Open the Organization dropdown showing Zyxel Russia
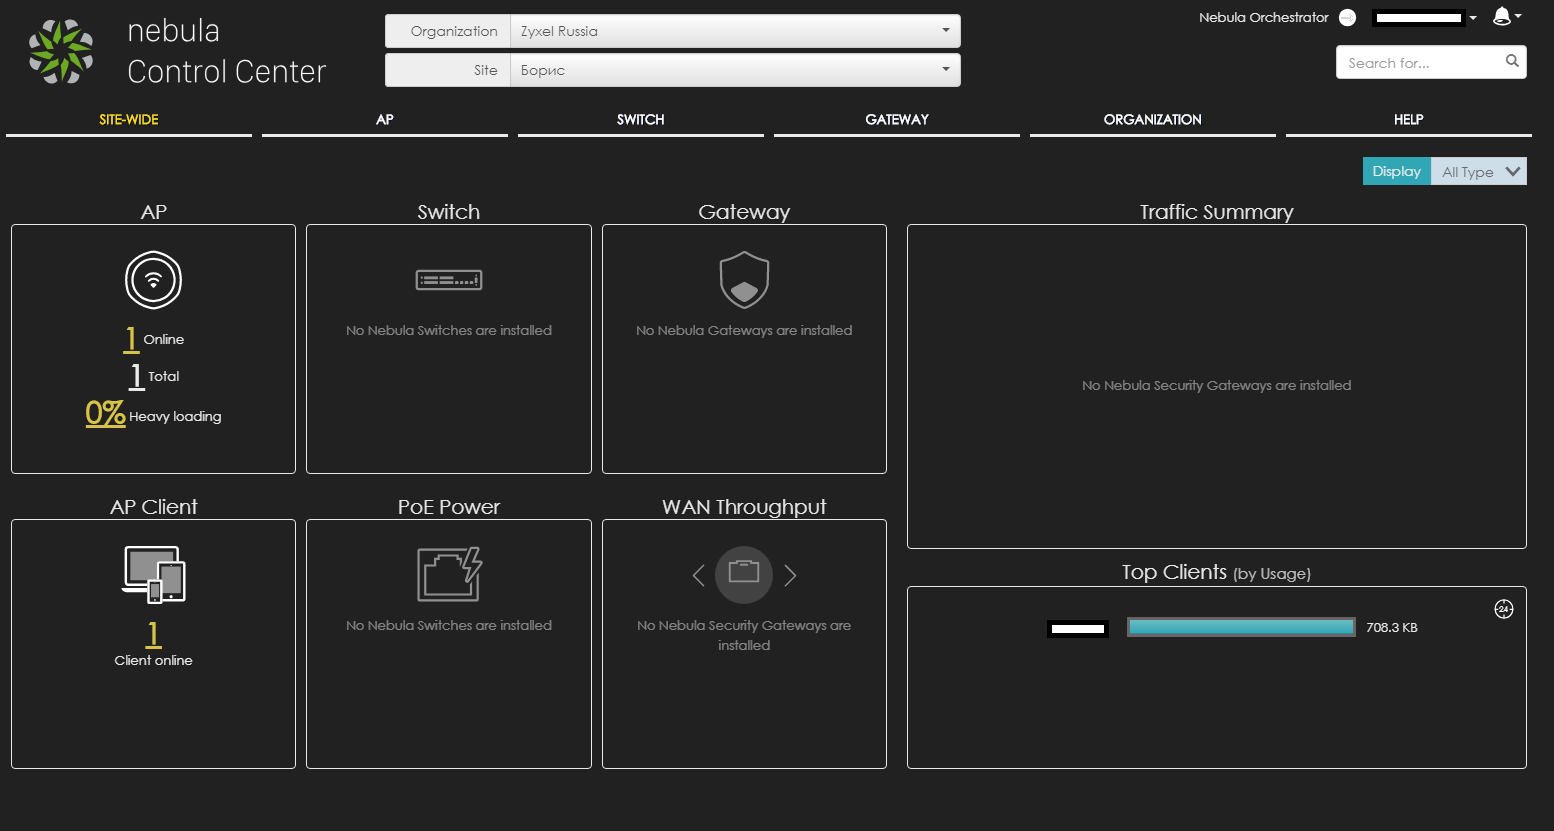 point(735,31)
